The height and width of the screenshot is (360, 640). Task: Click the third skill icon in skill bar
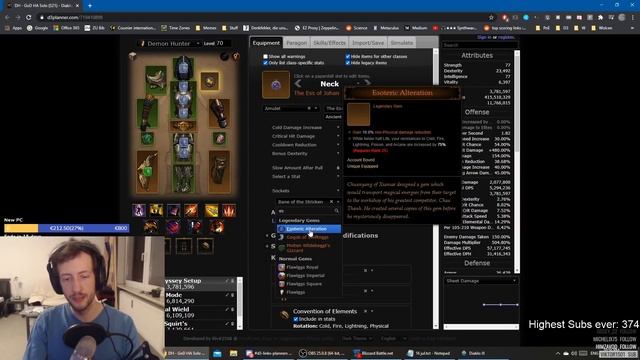173,210
